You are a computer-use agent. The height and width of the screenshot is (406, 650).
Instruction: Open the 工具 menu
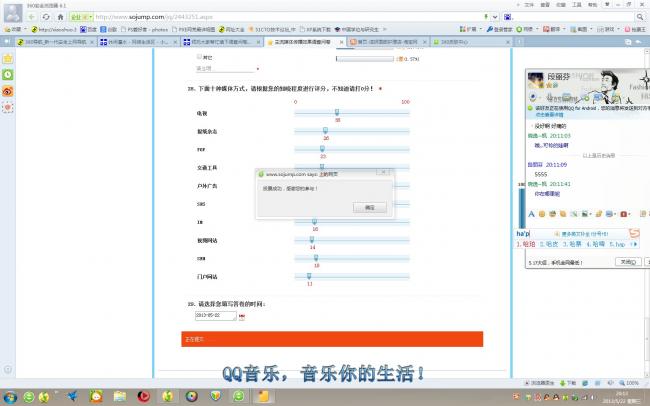tap(577, 5)
